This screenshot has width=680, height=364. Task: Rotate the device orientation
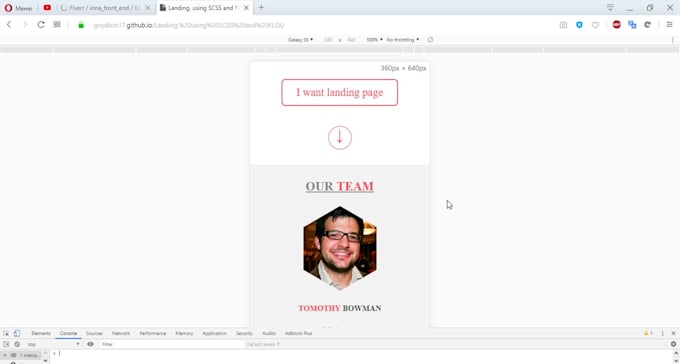pos(430,39)
